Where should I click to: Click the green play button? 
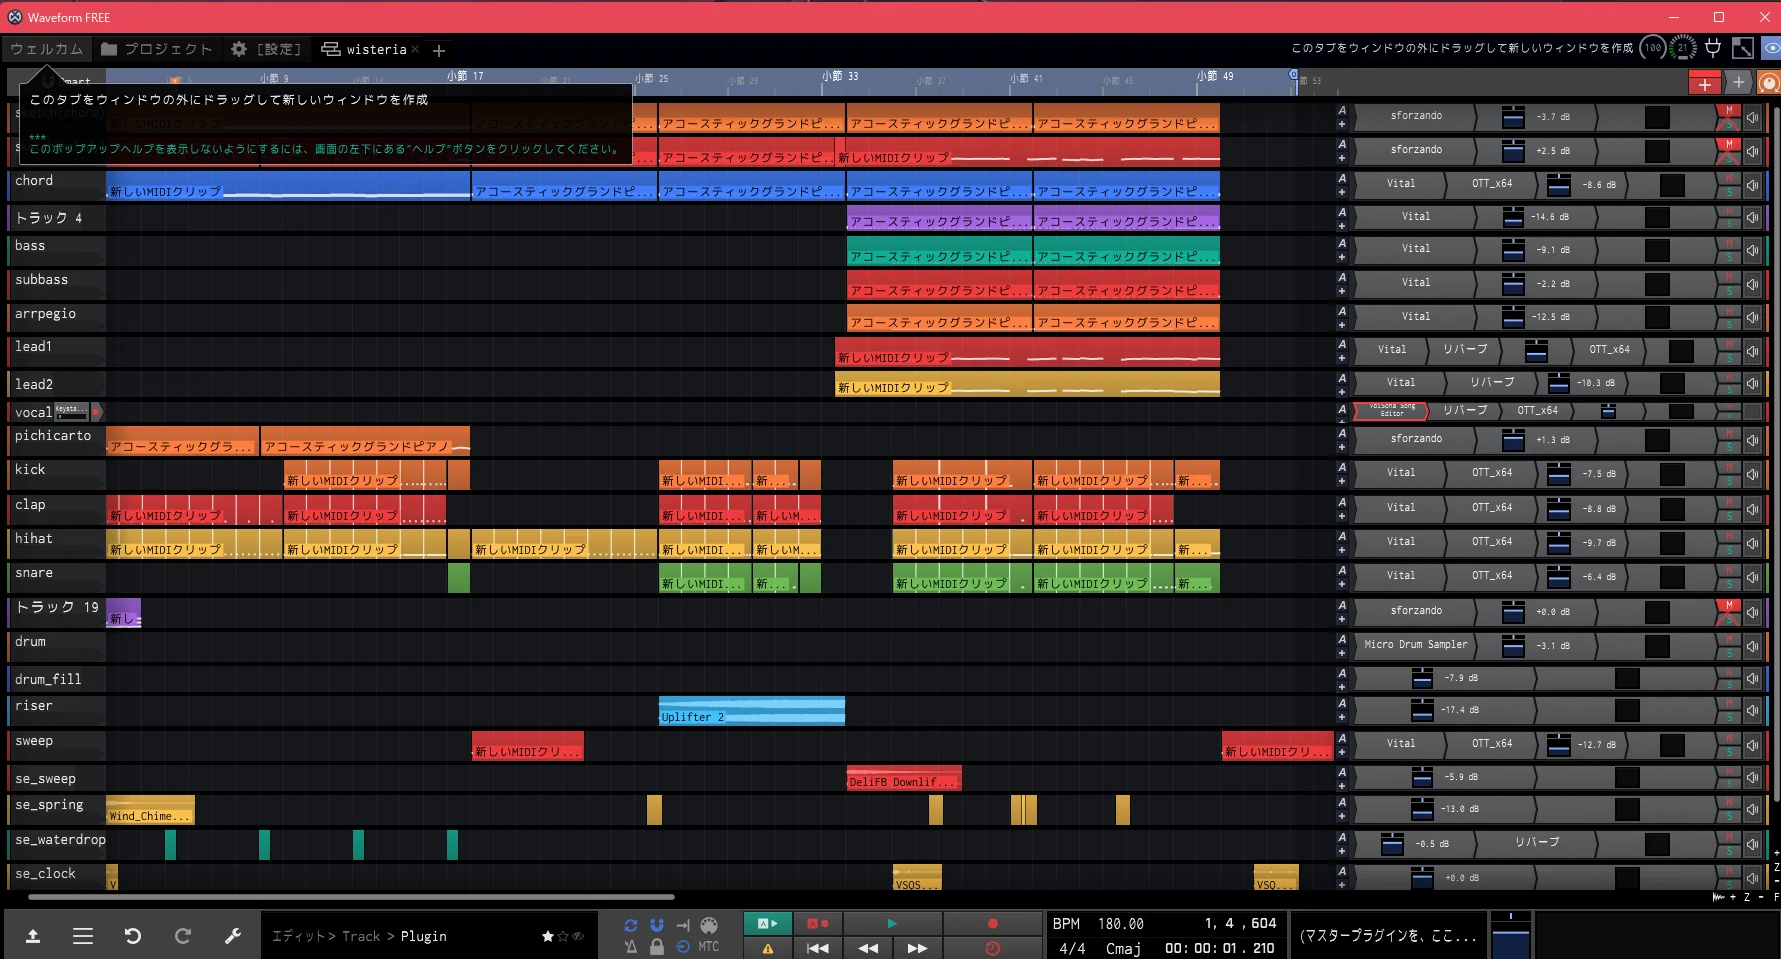click(x=892, y=924)
